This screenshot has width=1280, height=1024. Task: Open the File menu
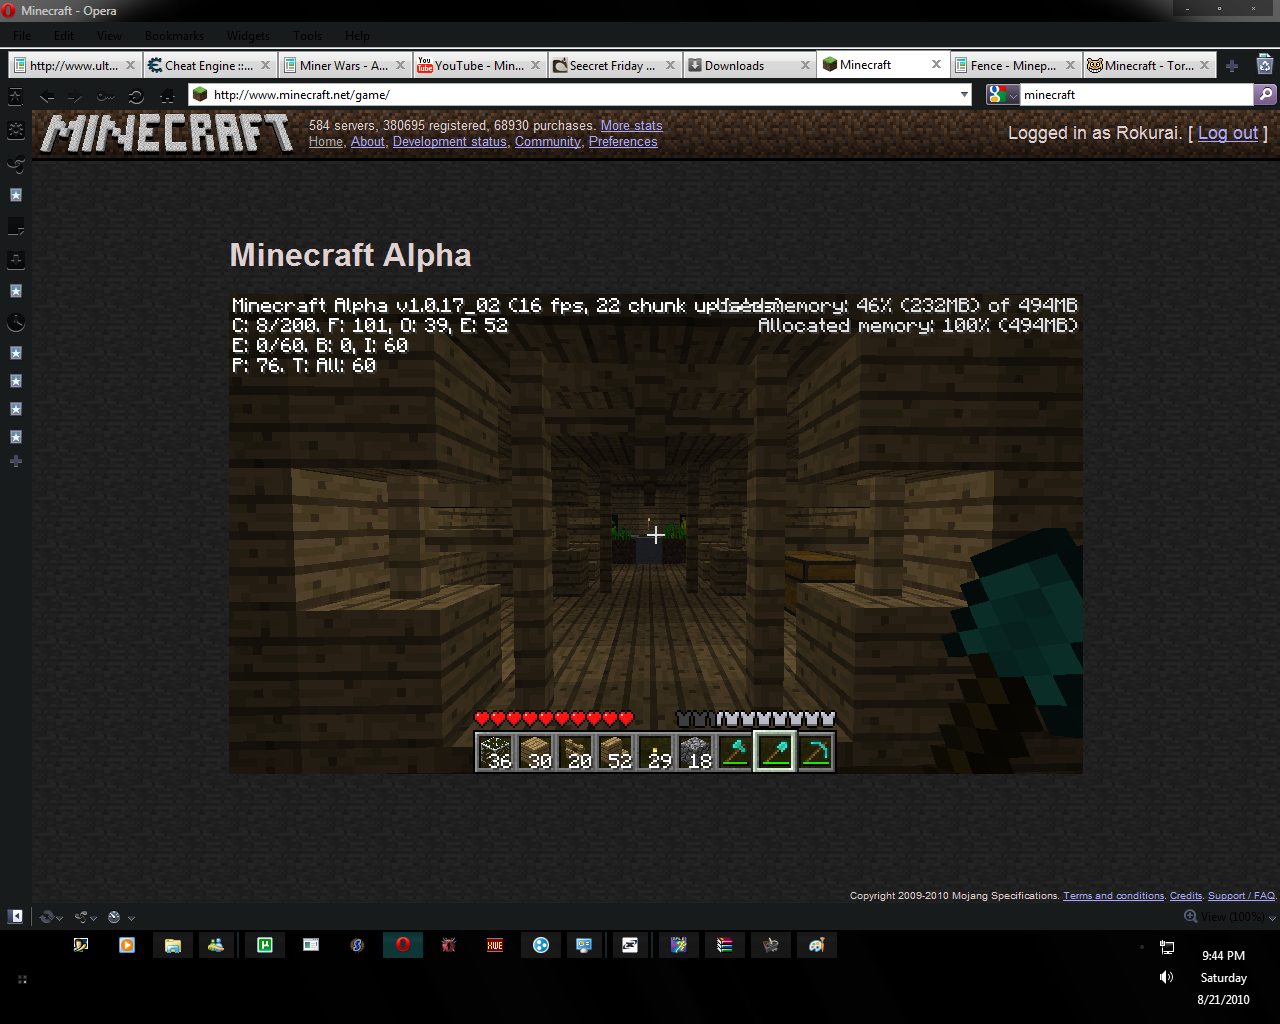(22, 36)
